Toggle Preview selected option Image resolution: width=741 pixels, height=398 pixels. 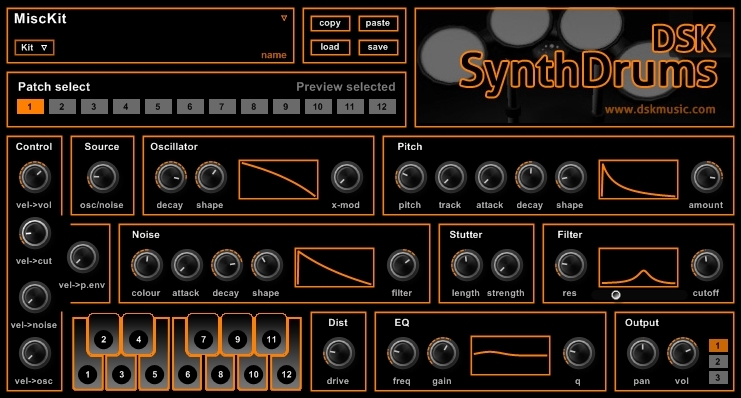[345, 87]
